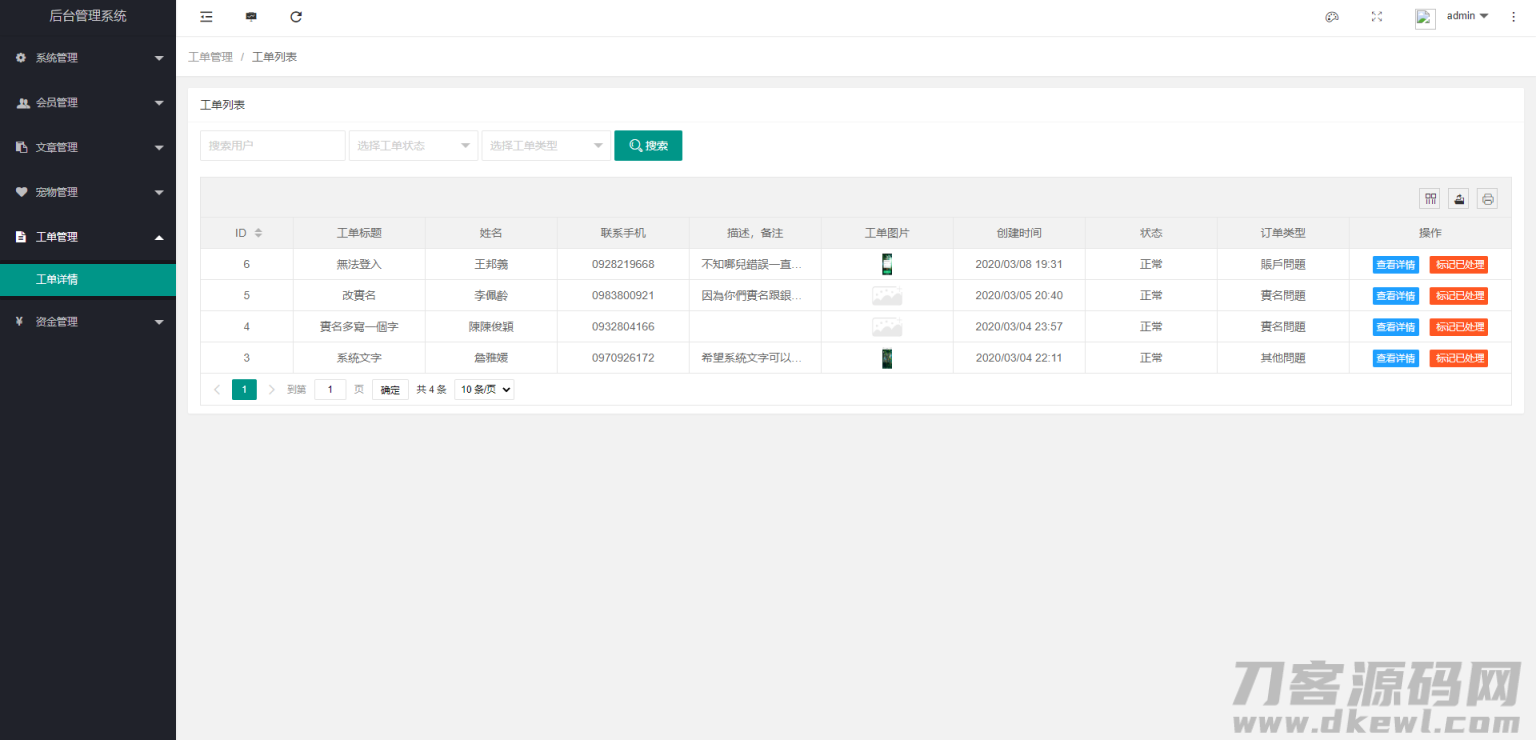Screen dimensions: 1536x740
Task: Change page size using the 10条/页 dropdown
Action: [484, 389]
